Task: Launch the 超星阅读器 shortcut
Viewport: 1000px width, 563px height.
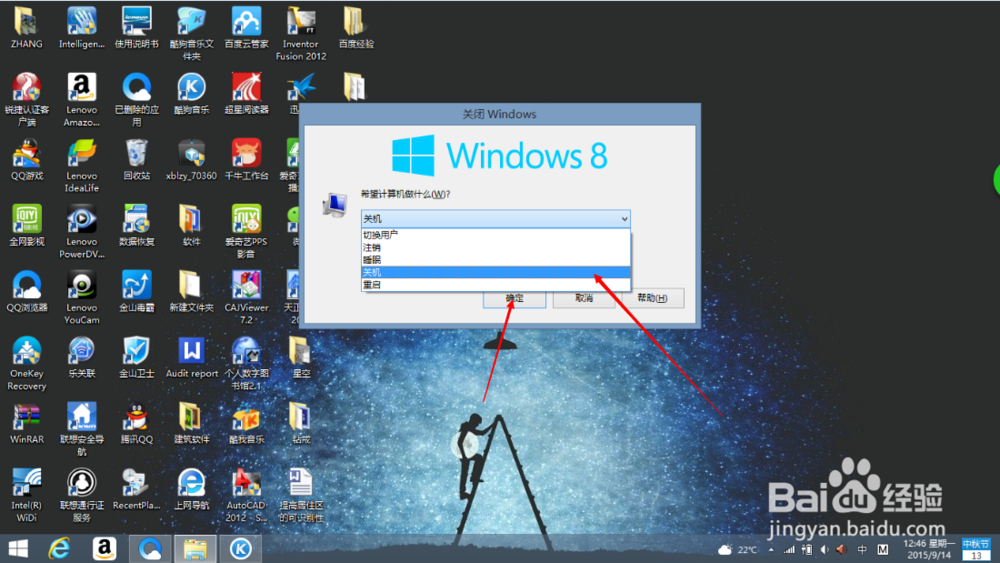Action: [x=246, y=94]
